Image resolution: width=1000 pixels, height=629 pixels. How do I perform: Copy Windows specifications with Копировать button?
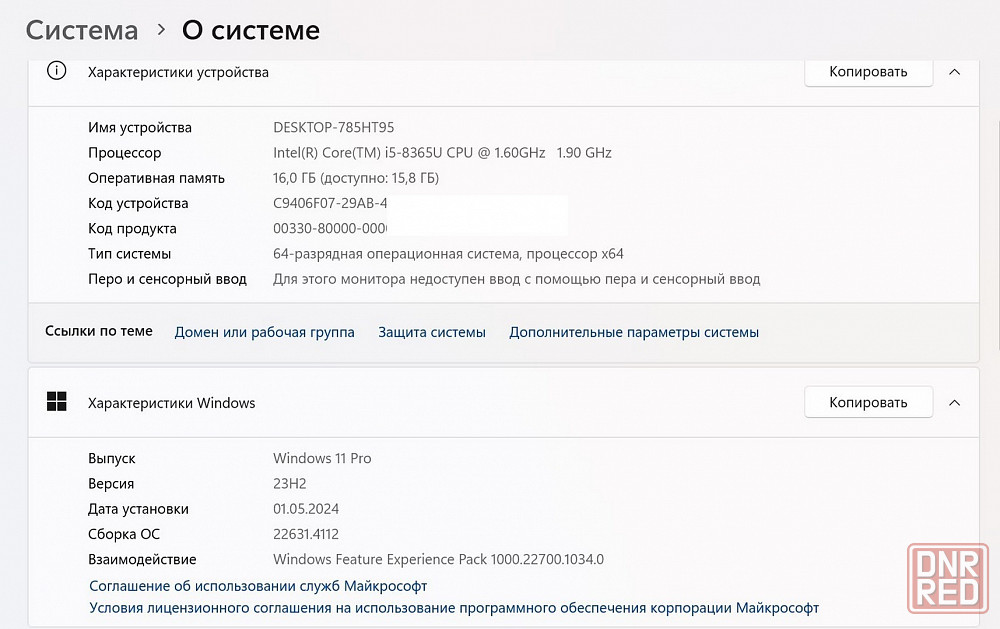(868, 403)
